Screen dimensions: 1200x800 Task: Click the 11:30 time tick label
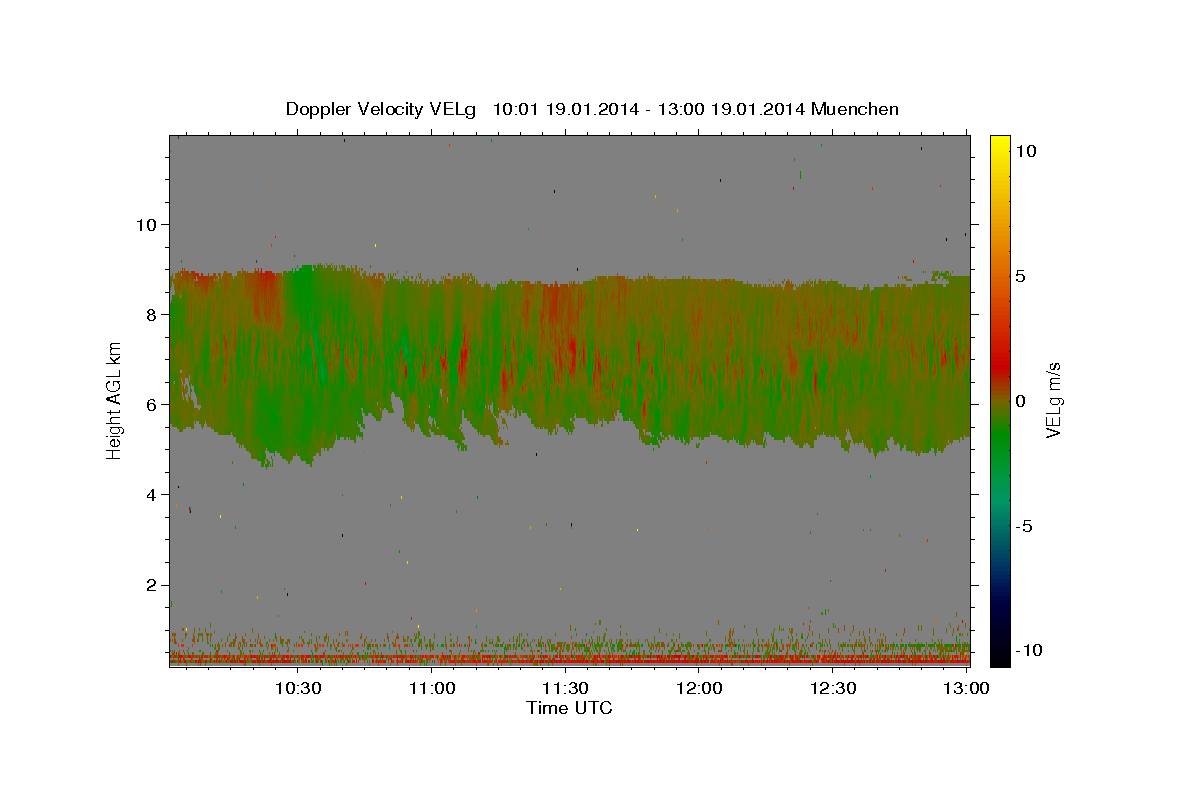(x=565, y=688)
